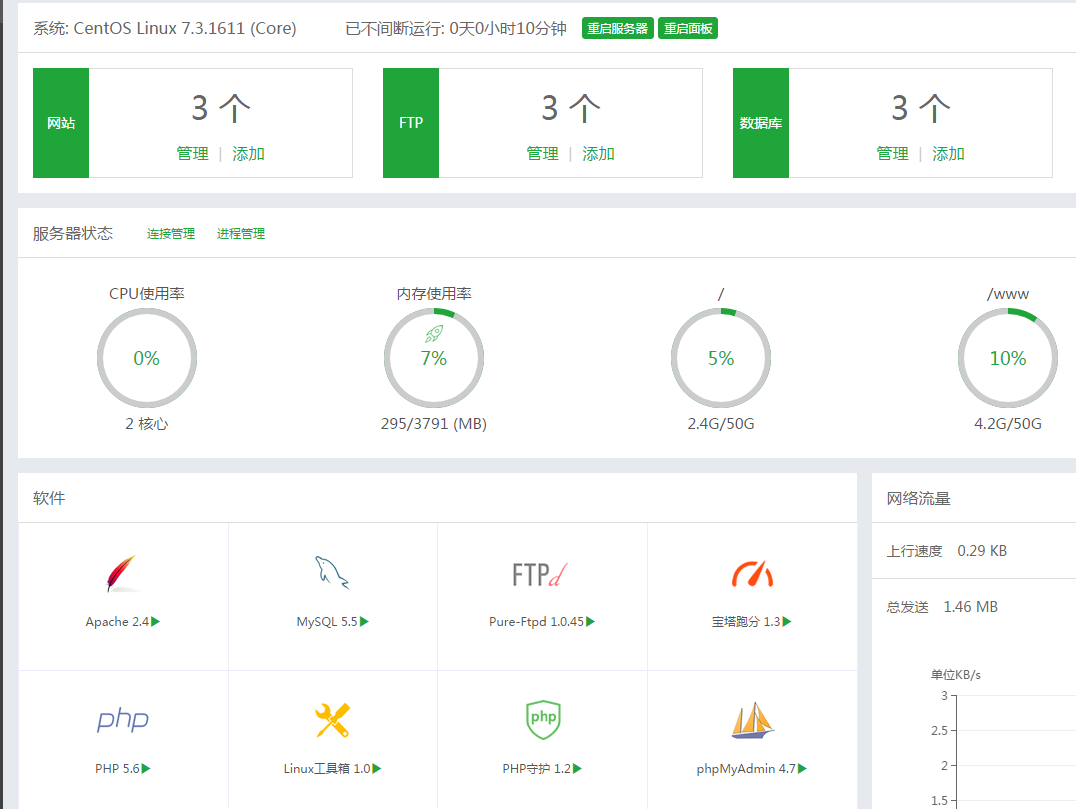Click the 上行速度 0.29 KB value
The width and height of the screenshot is (1076, 809).
click(x=982, y=551)
